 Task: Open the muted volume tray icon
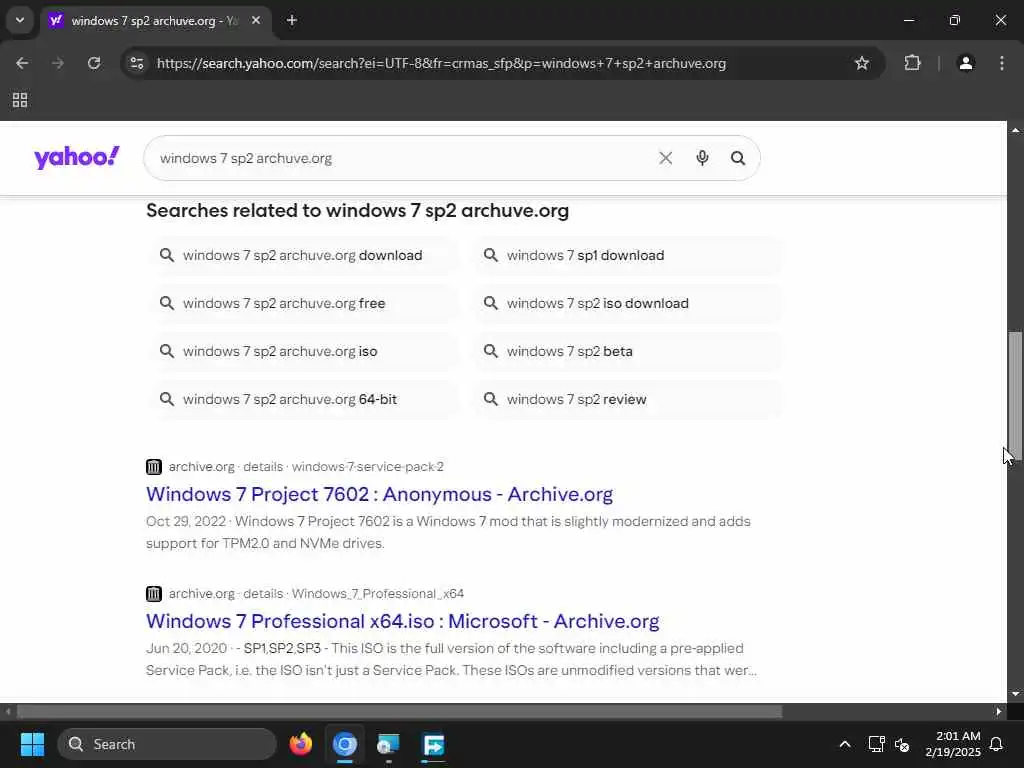click(902, 744)
